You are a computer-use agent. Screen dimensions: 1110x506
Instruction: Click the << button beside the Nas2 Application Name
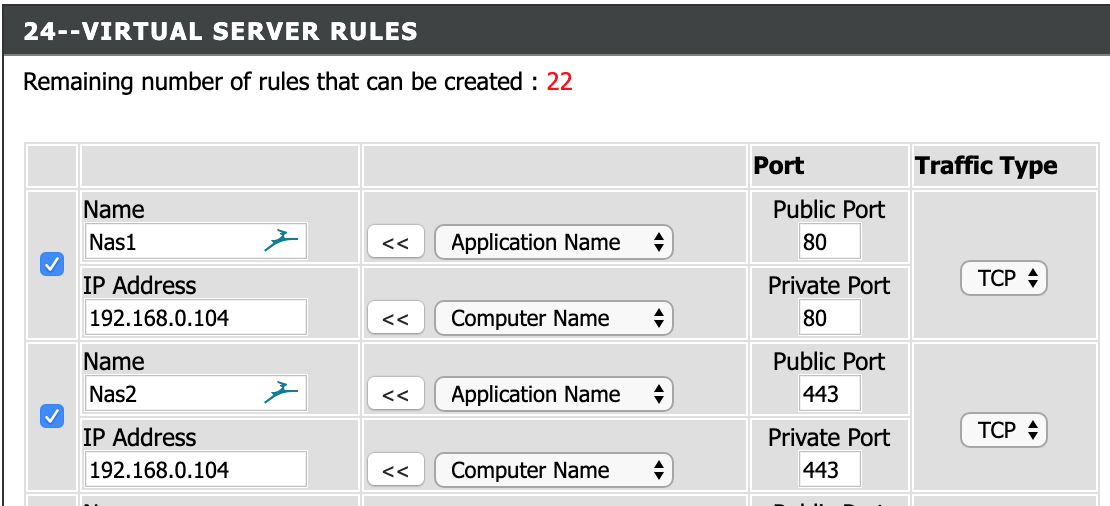point(396,394)
